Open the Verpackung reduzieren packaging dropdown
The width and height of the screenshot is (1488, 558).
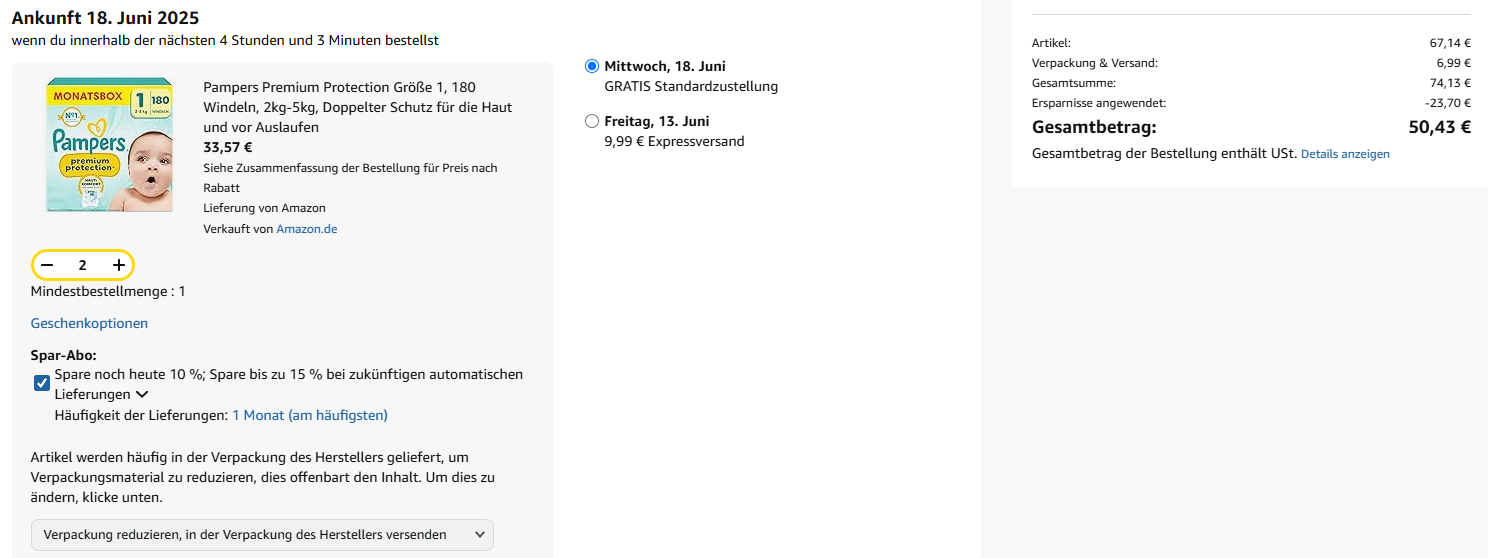coord(262,535)
